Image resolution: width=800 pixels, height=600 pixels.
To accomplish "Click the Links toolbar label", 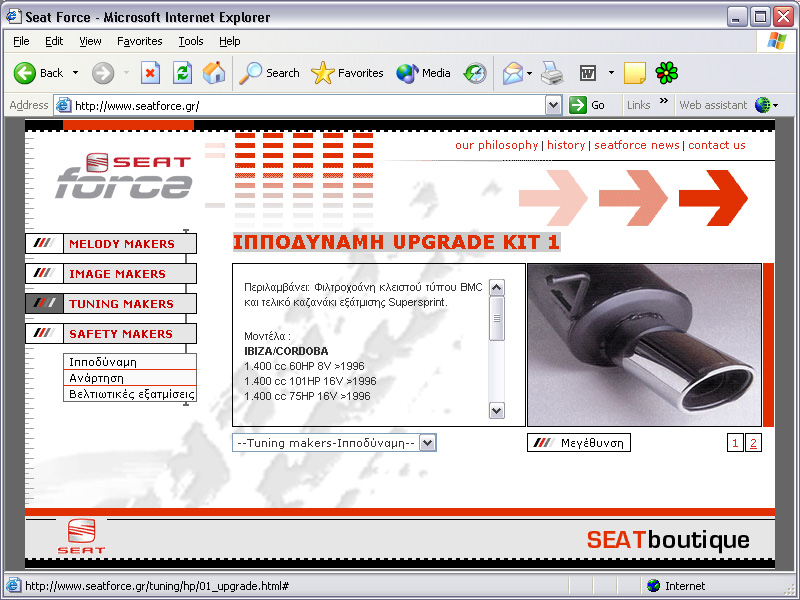I will [638, 105].
